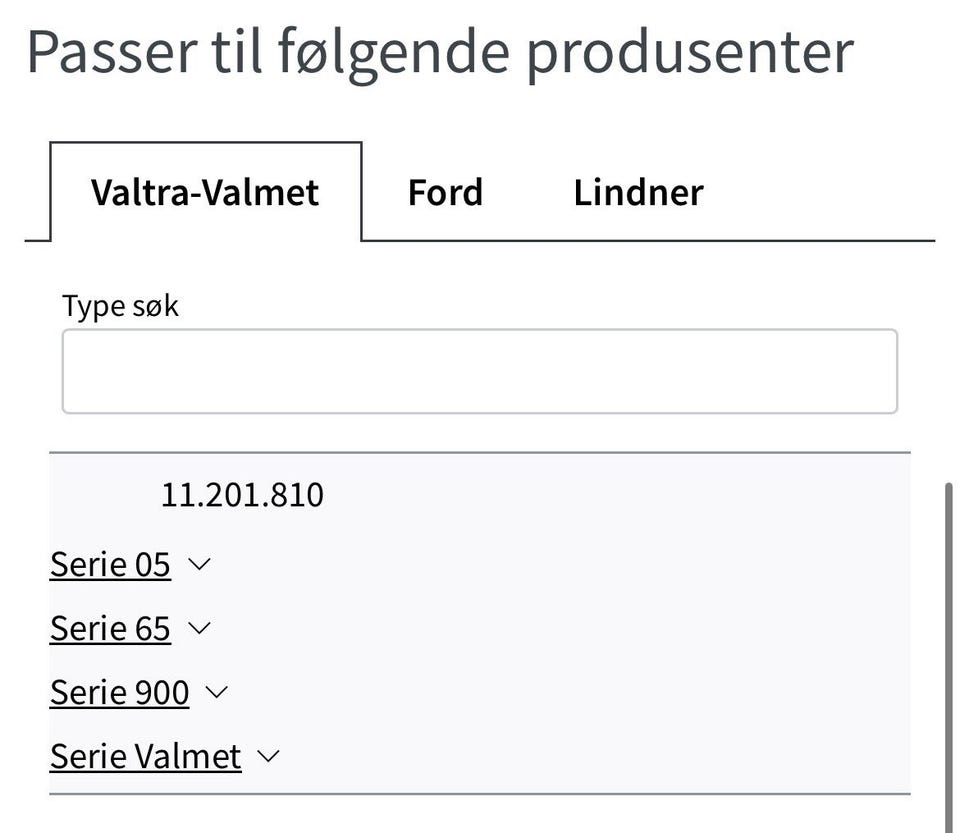960x833 pixels.
Task: Click blank gray area right of Serie 65
Action: point(560,629)
